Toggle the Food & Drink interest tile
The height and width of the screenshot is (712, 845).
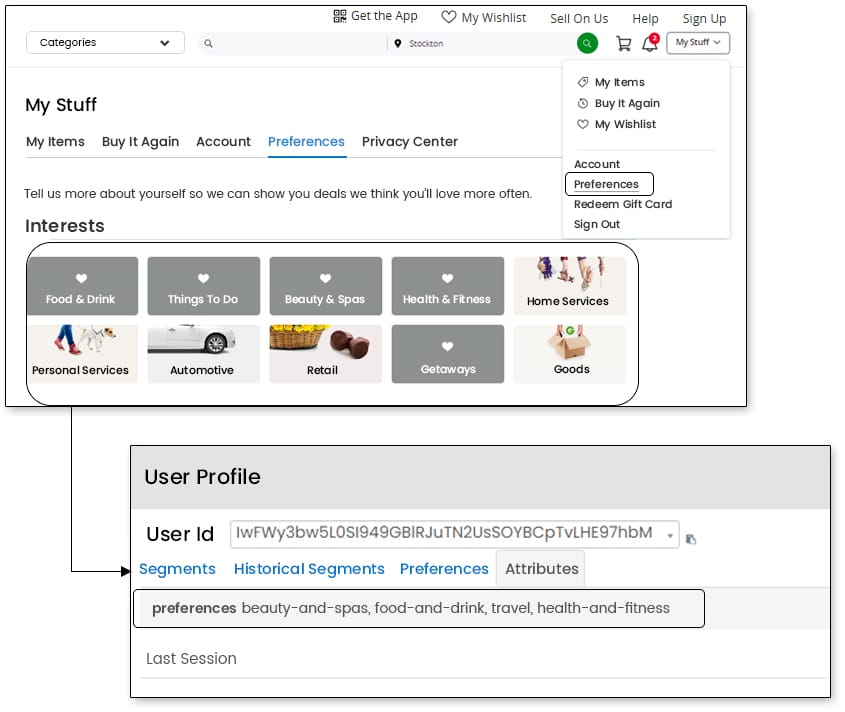[81, 286]
